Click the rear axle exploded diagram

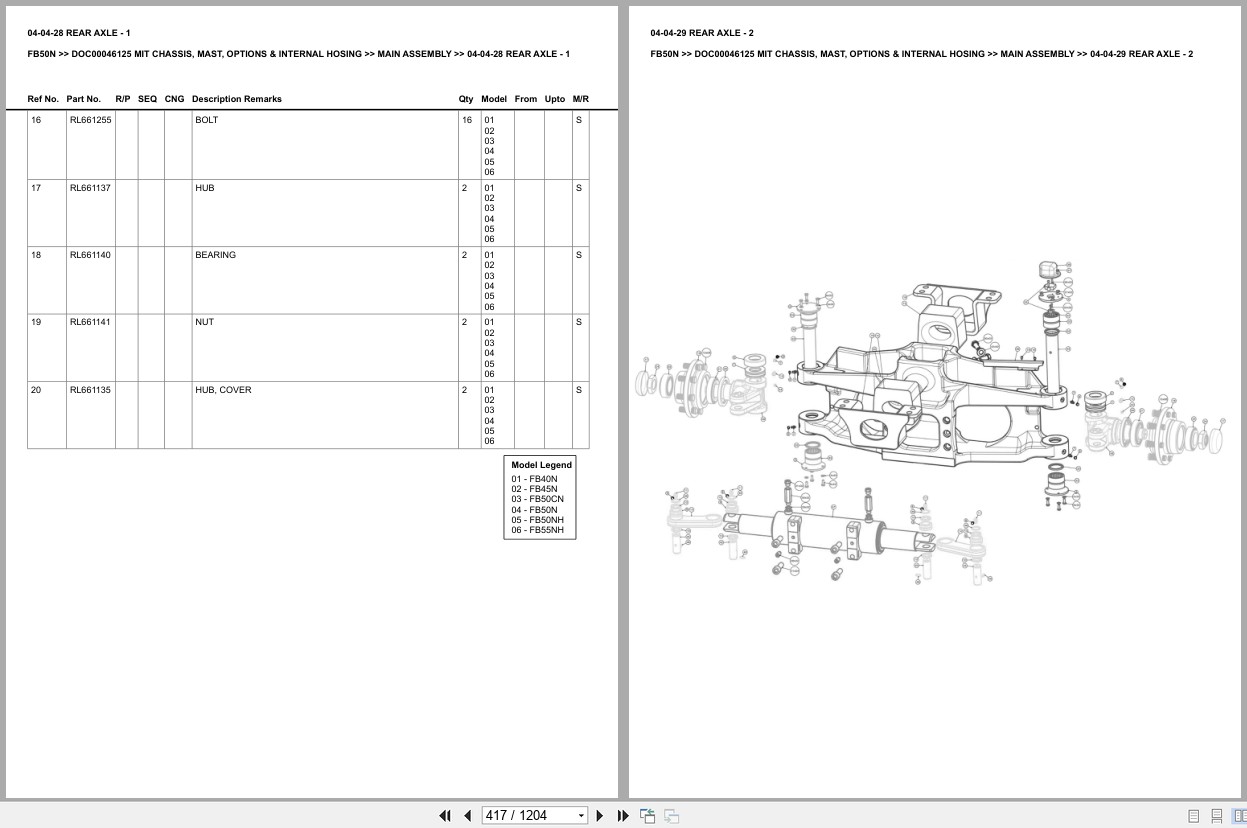click(929, 421)
